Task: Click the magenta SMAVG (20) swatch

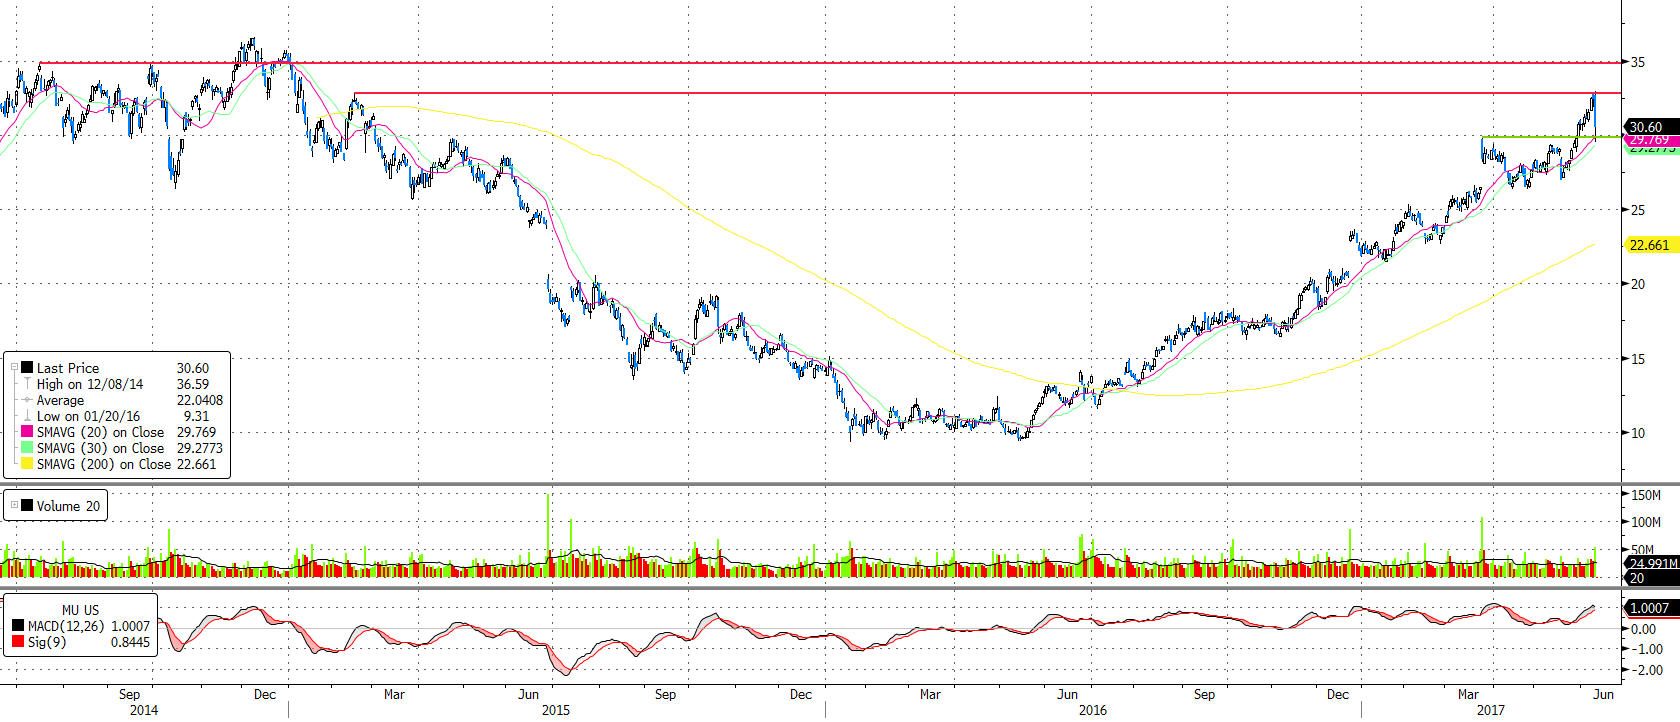Action: click(x=27, y=431)
